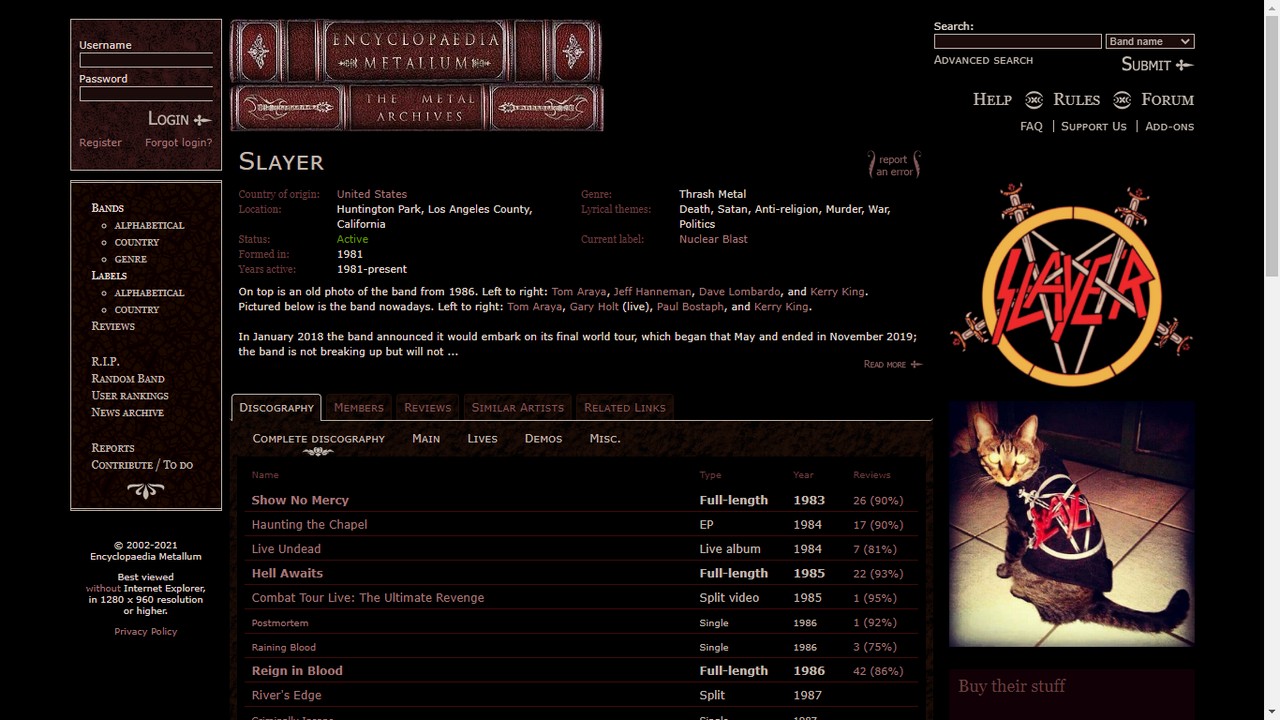Open Gary Holt's artist page

594,307
